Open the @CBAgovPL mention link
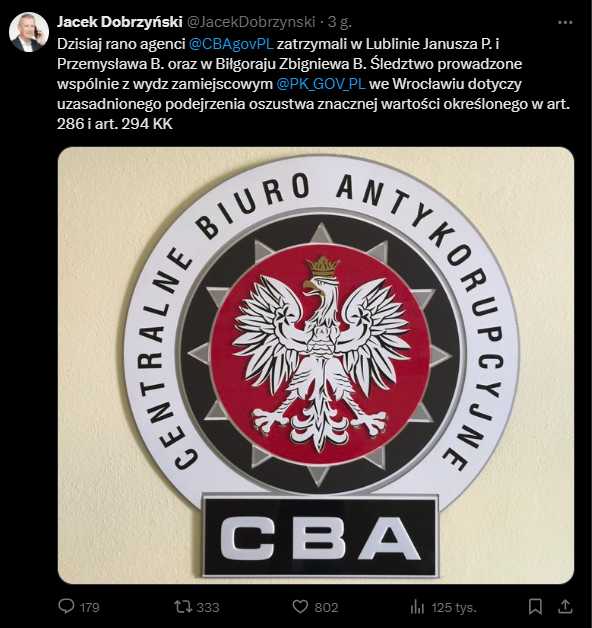This screenshot has width=592, height=628. pos(231,44)
